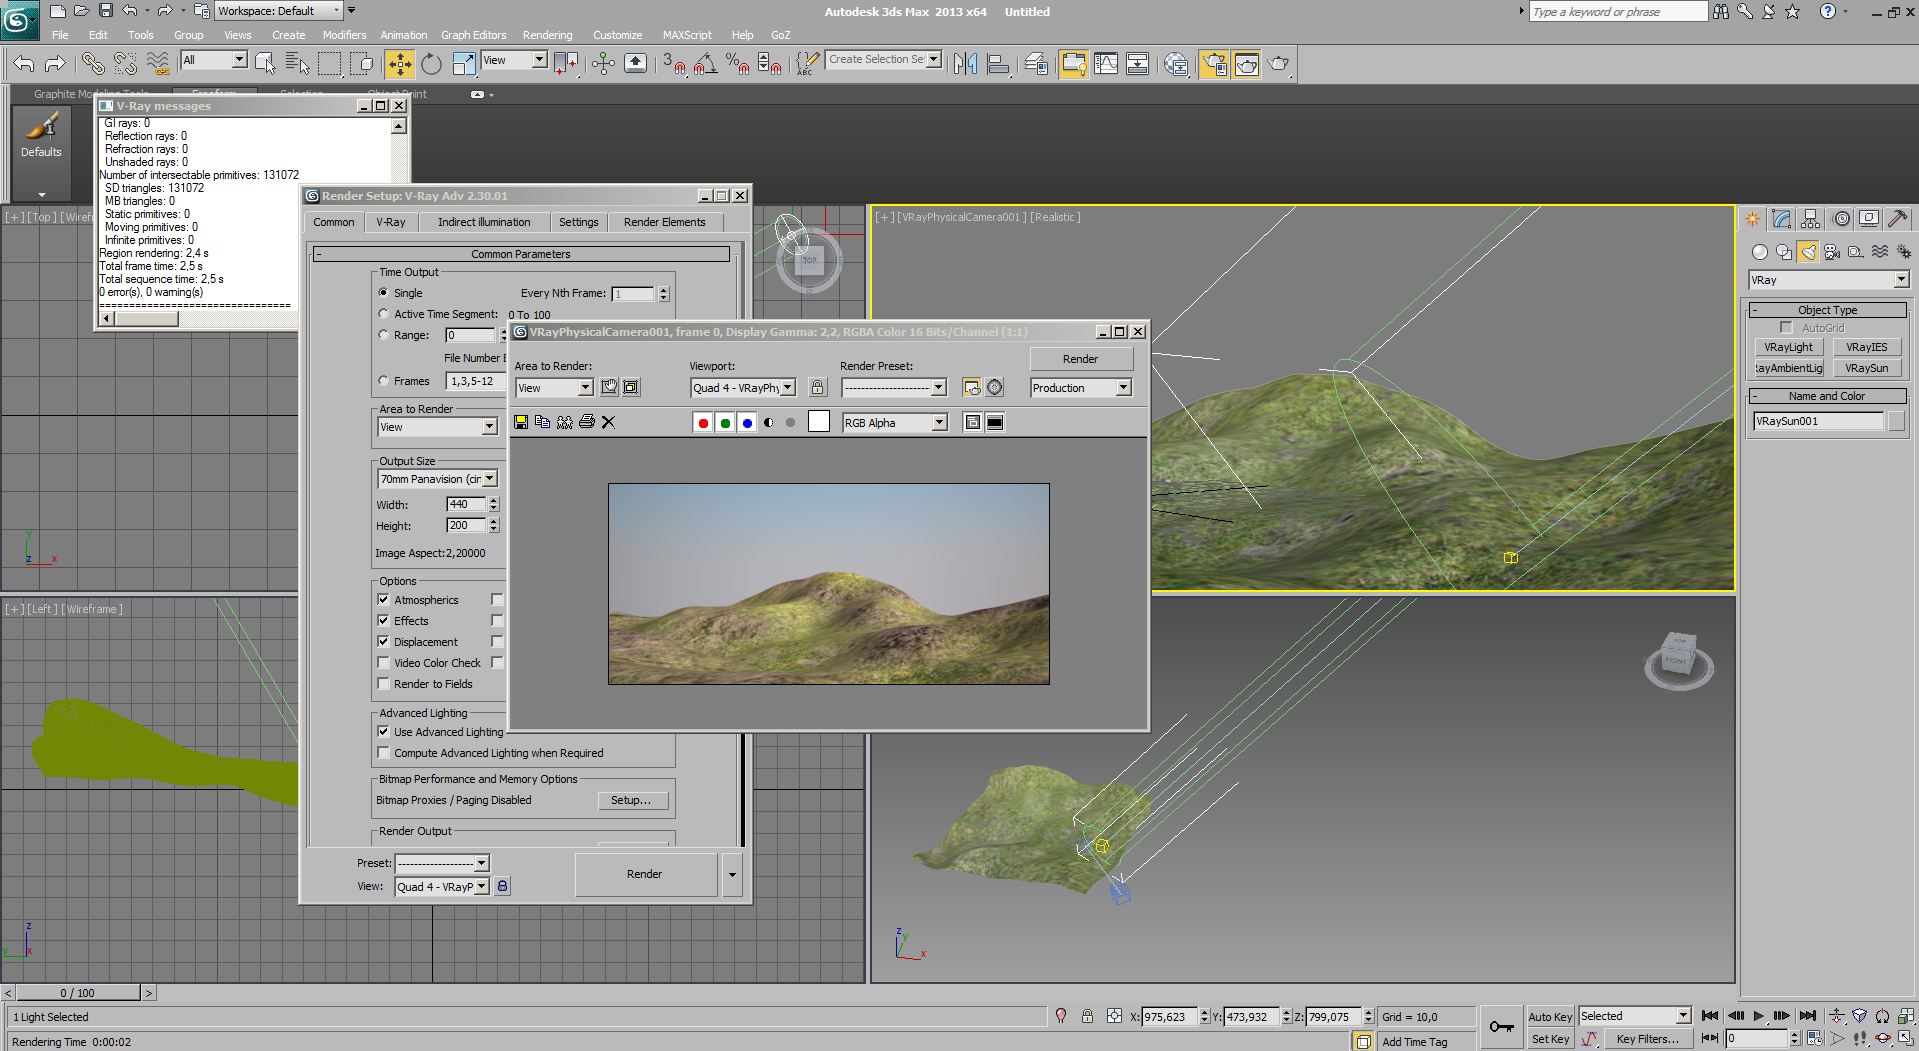The image size is (1919, 1051).
Task: Click the bitmap proxies Setup button
Action: (x=630, y=800)
